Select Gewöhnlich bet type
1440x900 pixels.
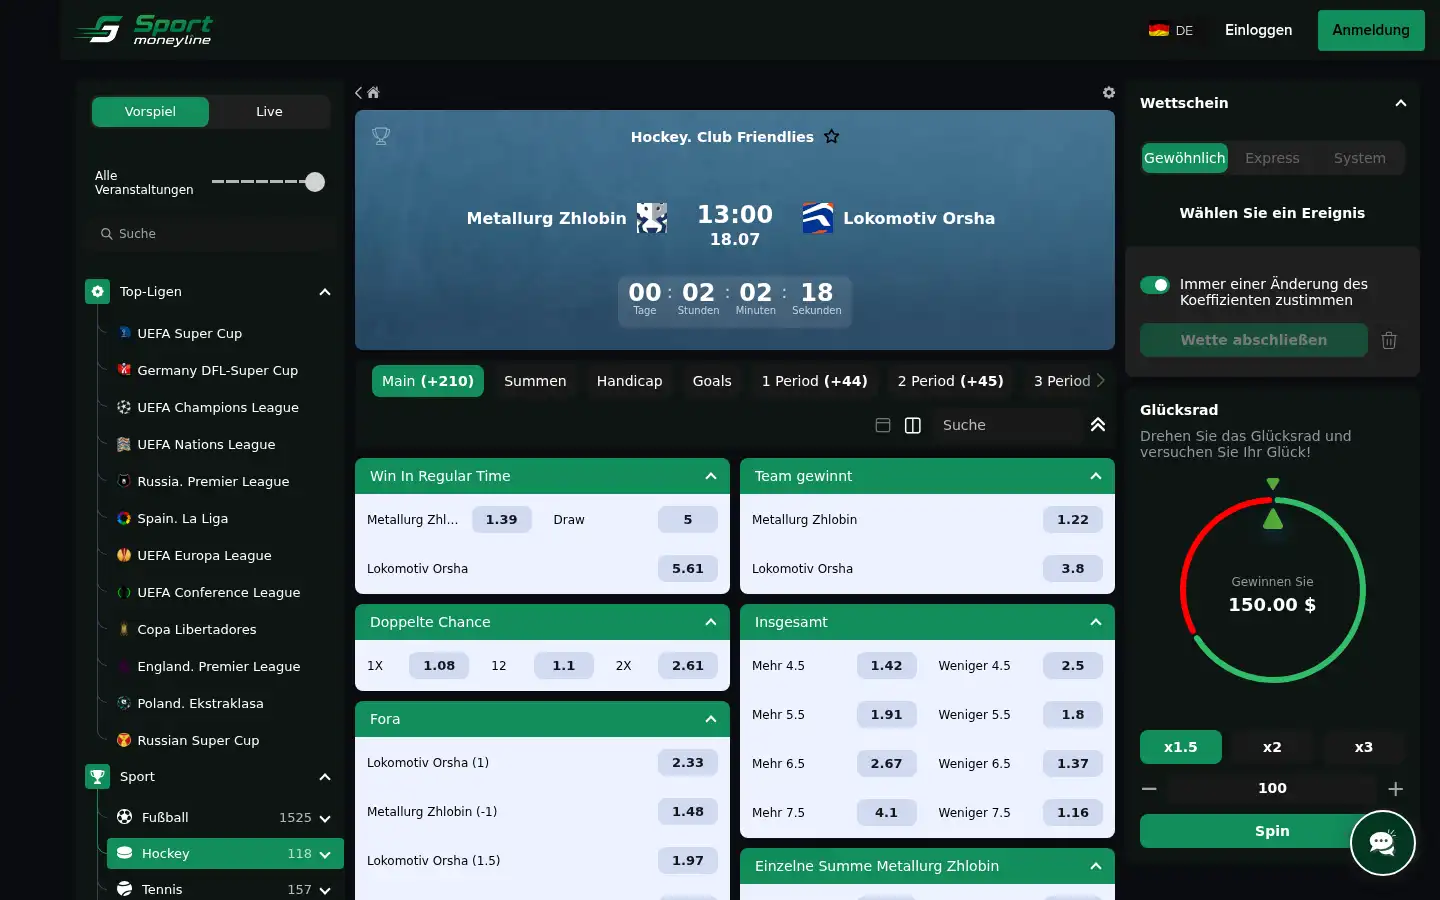point(1184,158)
